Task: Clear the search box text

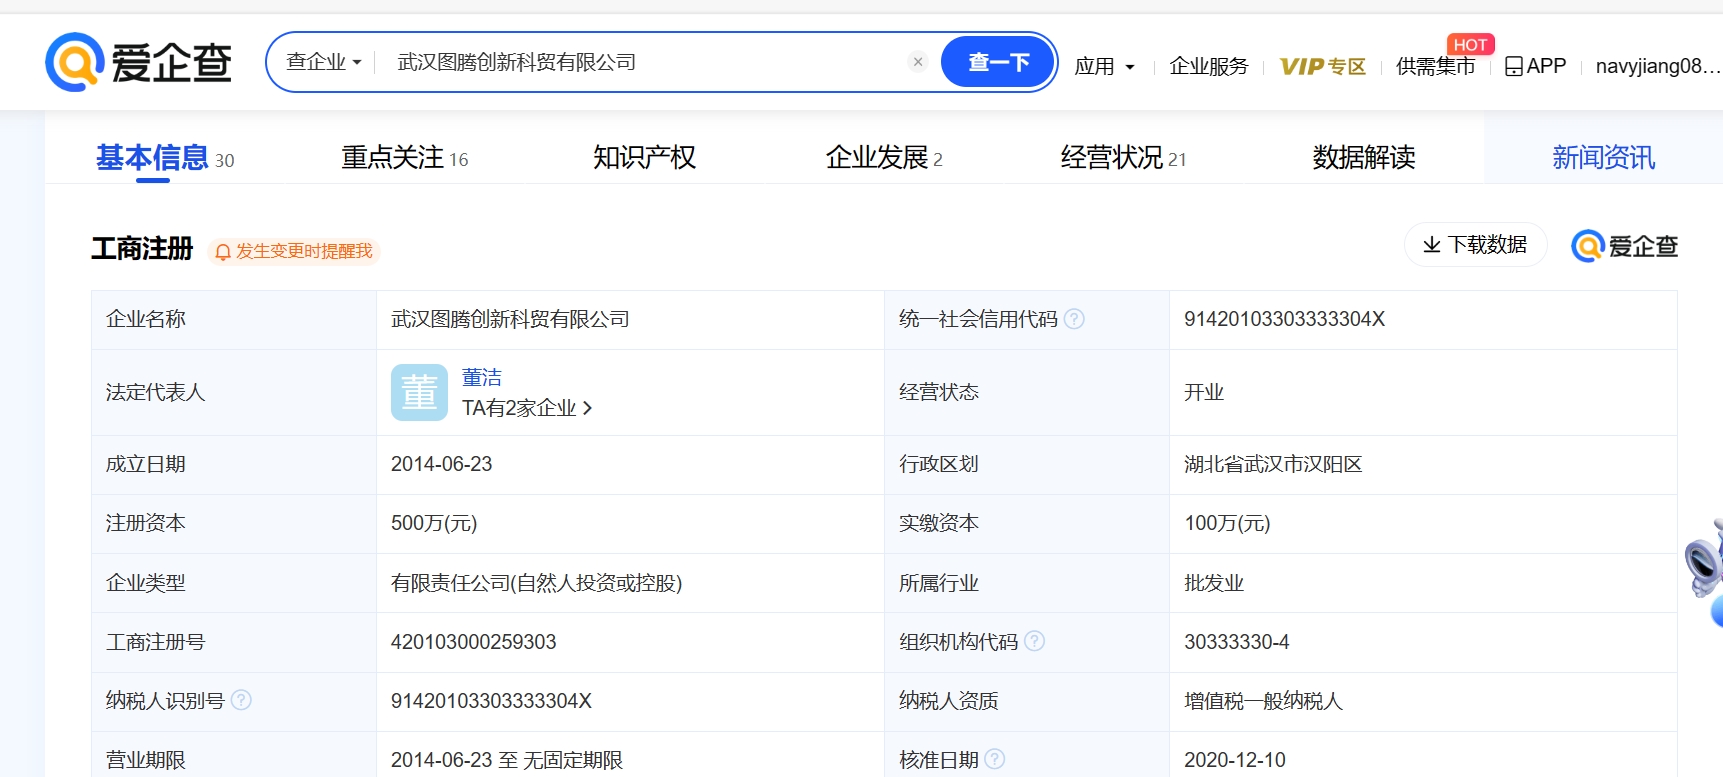Action: point(918,62)
